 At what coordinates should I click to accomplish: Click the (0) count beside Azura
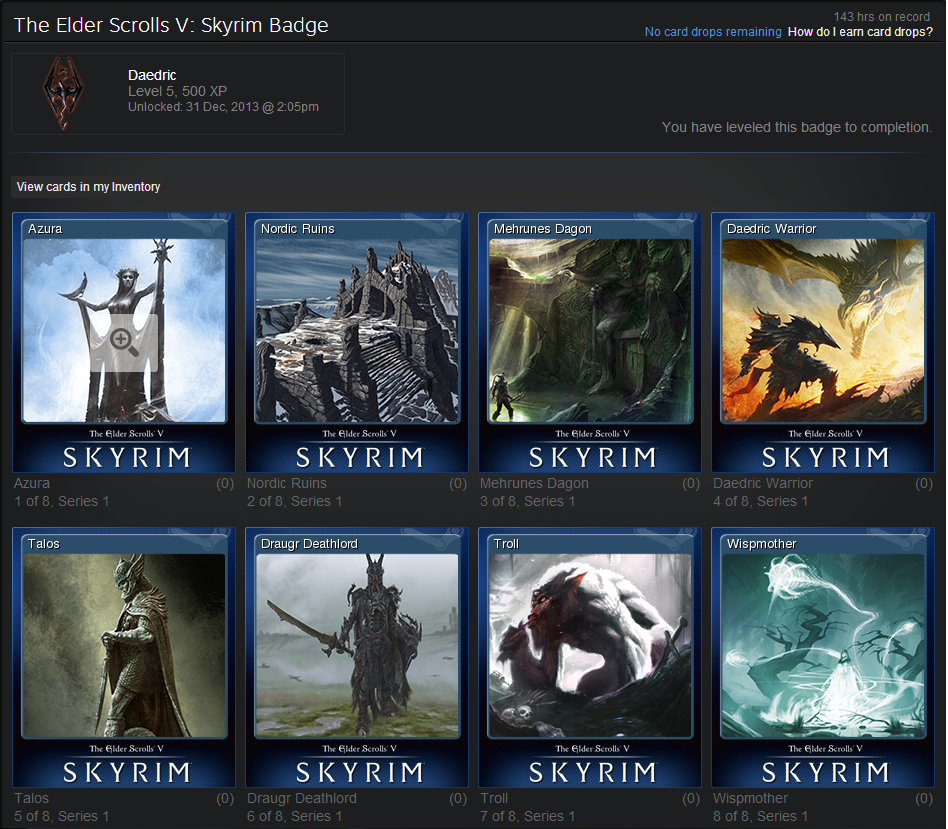click(x=225, y=483)
